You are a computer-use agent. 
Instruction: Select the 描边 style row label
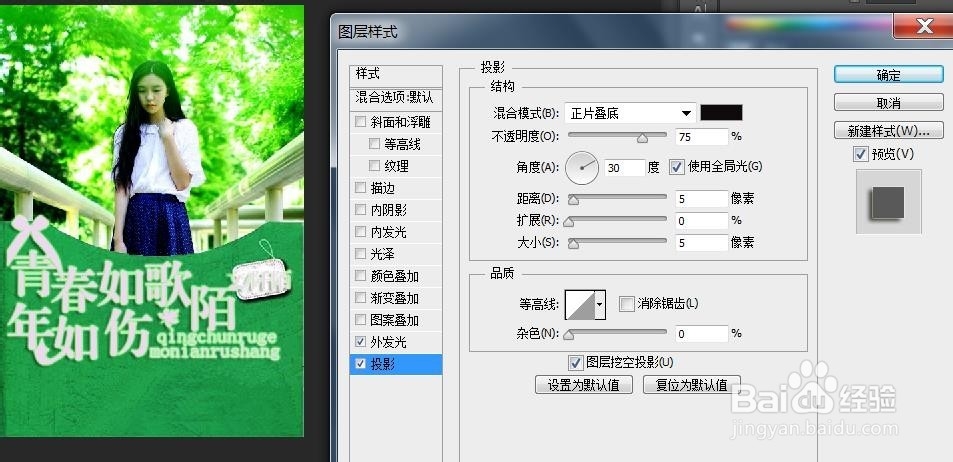pyautogui.click(x=382, y=188)
